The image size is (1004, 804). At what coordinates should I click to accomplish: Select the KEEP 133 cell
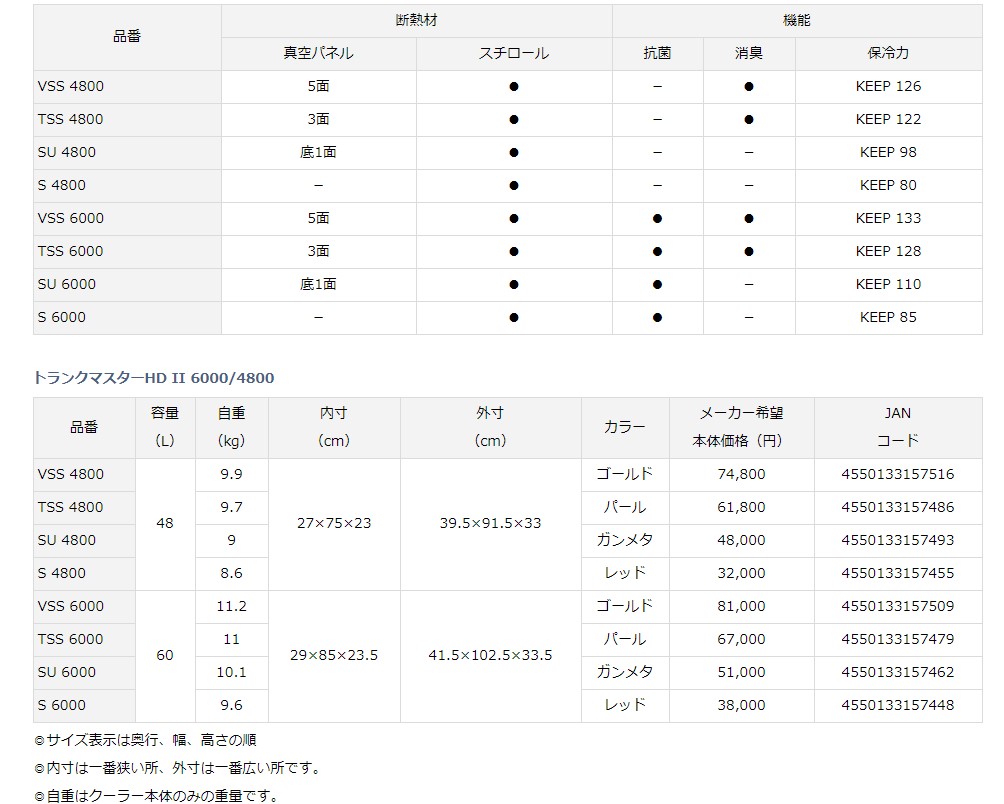pos(889,218)
